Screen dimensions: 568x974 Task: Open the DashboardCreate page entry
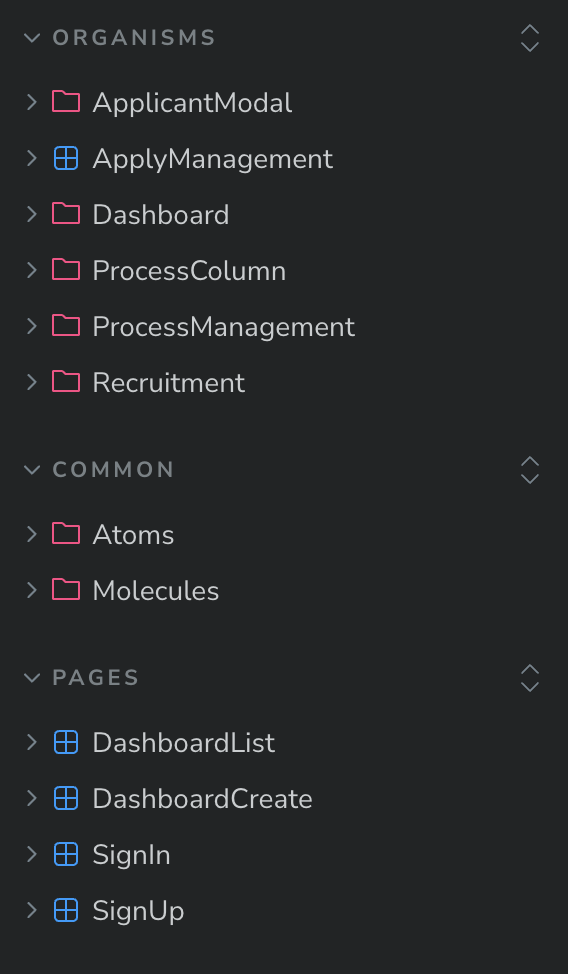pos(202,799)
